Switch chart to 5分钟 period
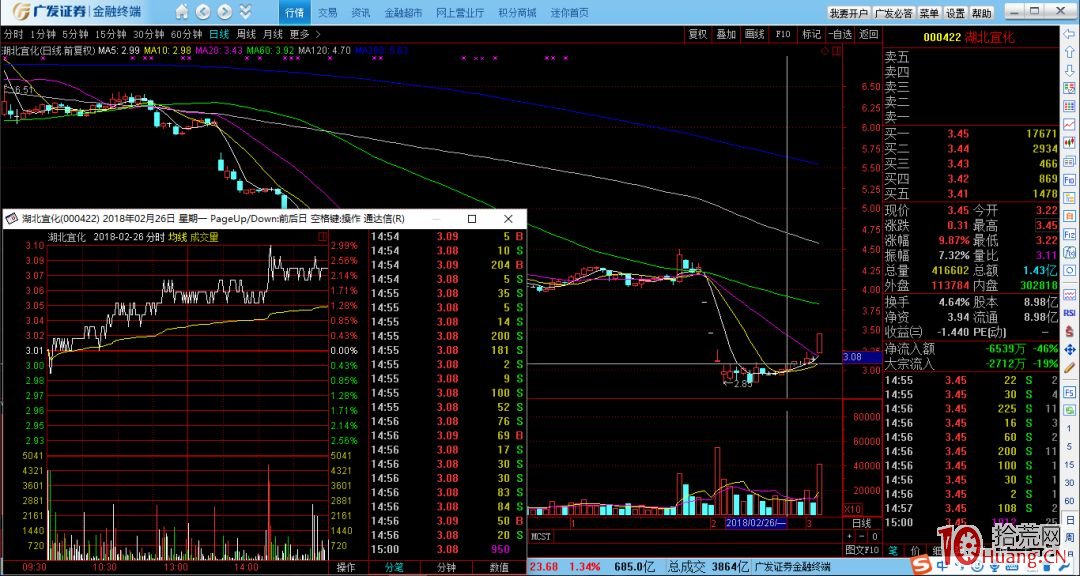 tap(75, 34)
